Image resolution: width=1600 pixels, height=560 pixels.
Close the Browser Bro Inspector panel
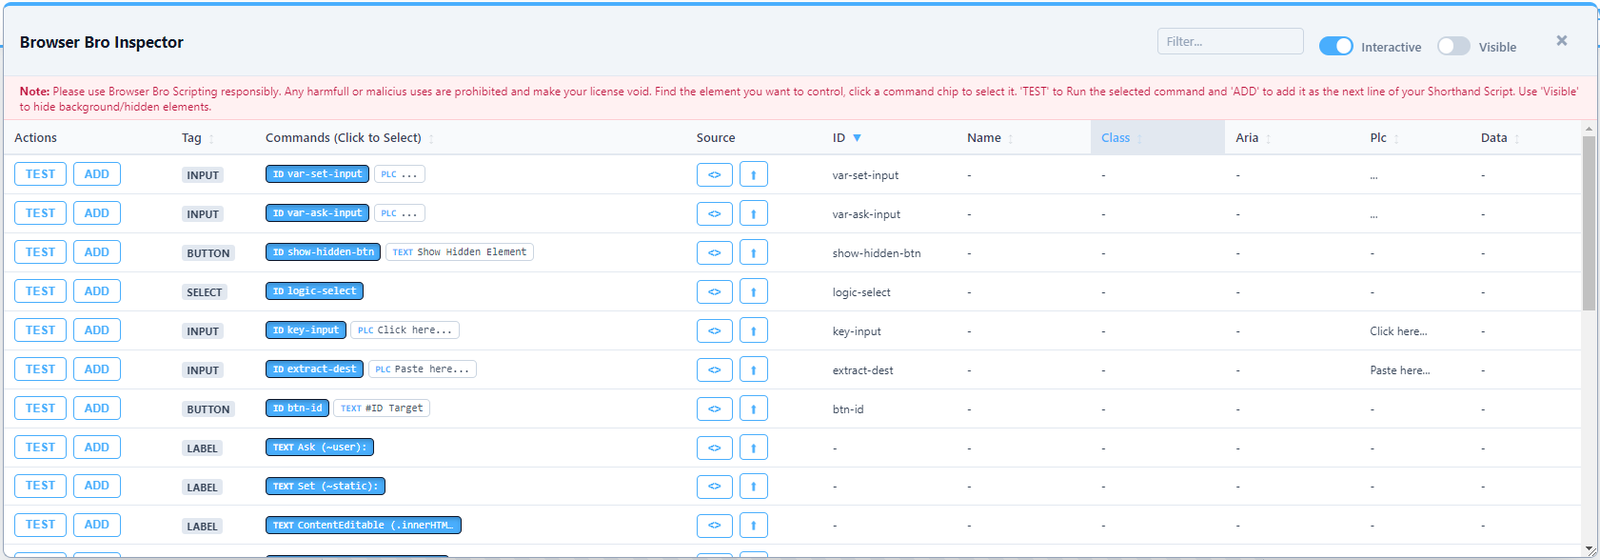(1561, 41)
